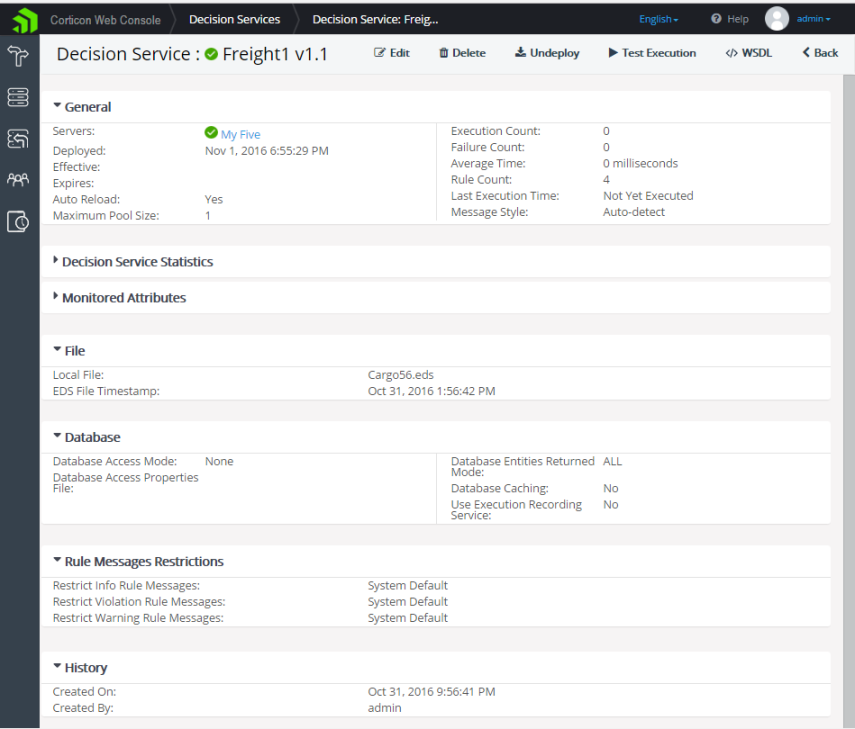Open the rule flow icon in sidebar

[18, 56]
